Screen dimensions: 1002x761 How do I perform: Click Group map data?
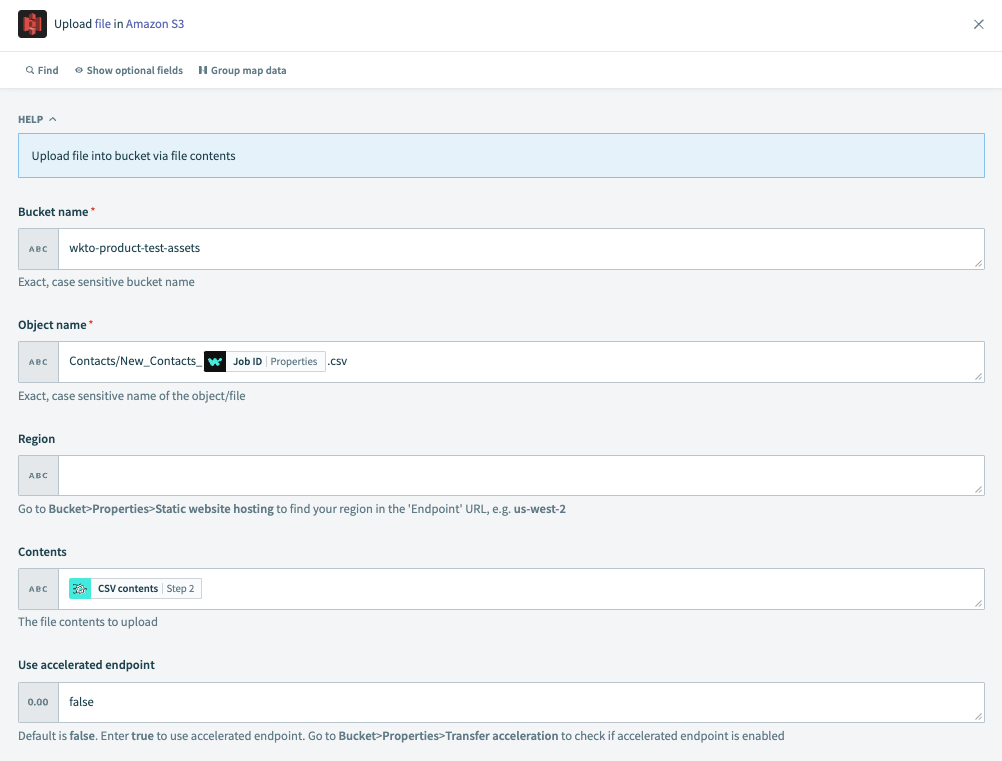(x=242, y=71)
